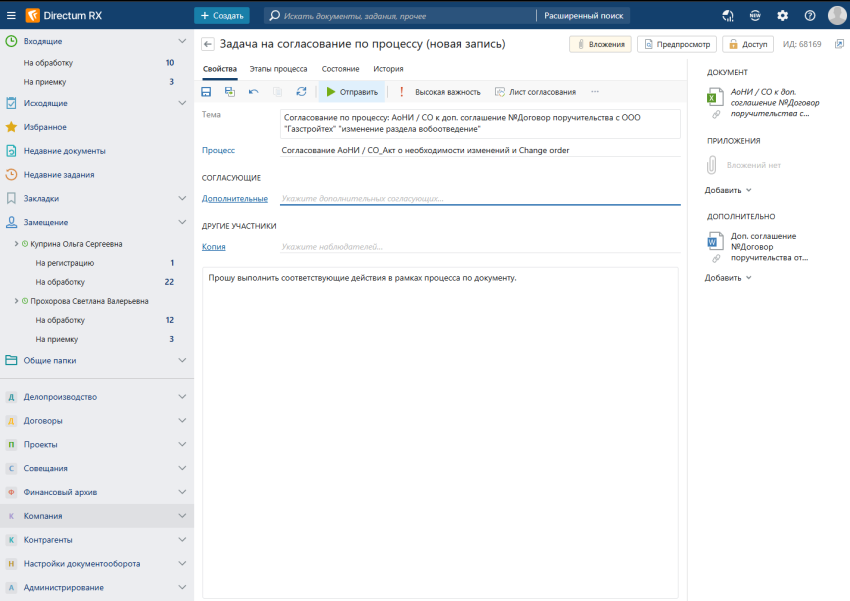
Task: Open settings via the gear icon
Action: [783, 15]
